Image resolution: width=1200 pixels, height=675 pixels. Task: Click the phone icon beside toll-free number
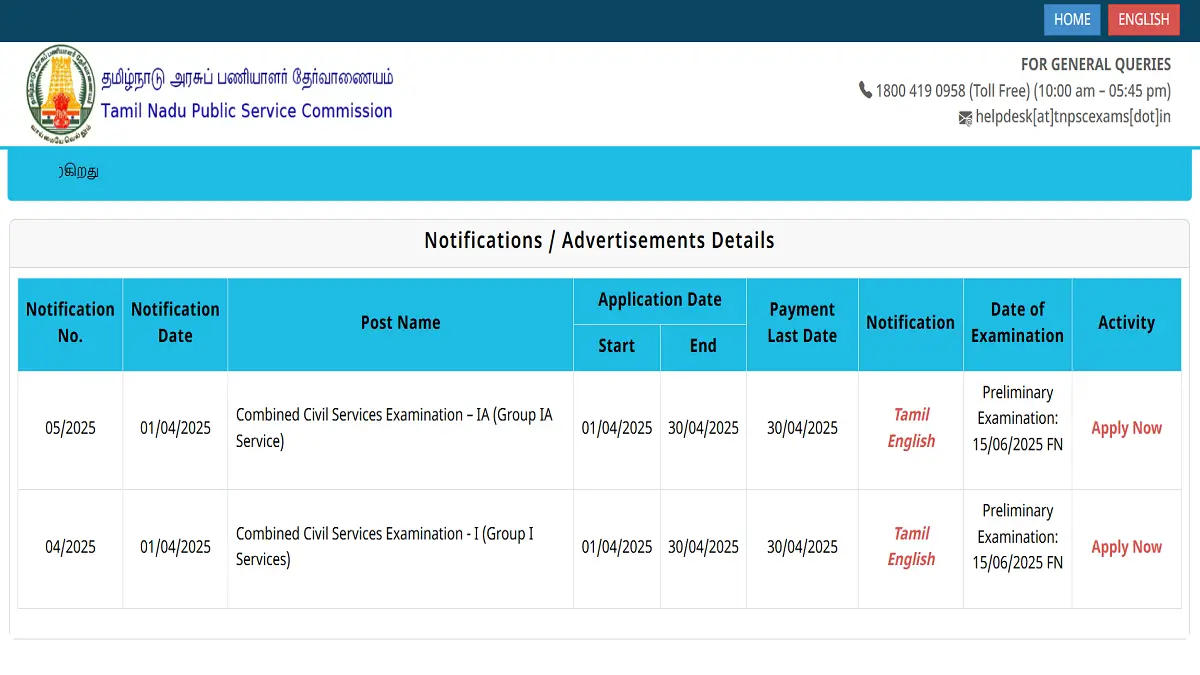(865, 90)
